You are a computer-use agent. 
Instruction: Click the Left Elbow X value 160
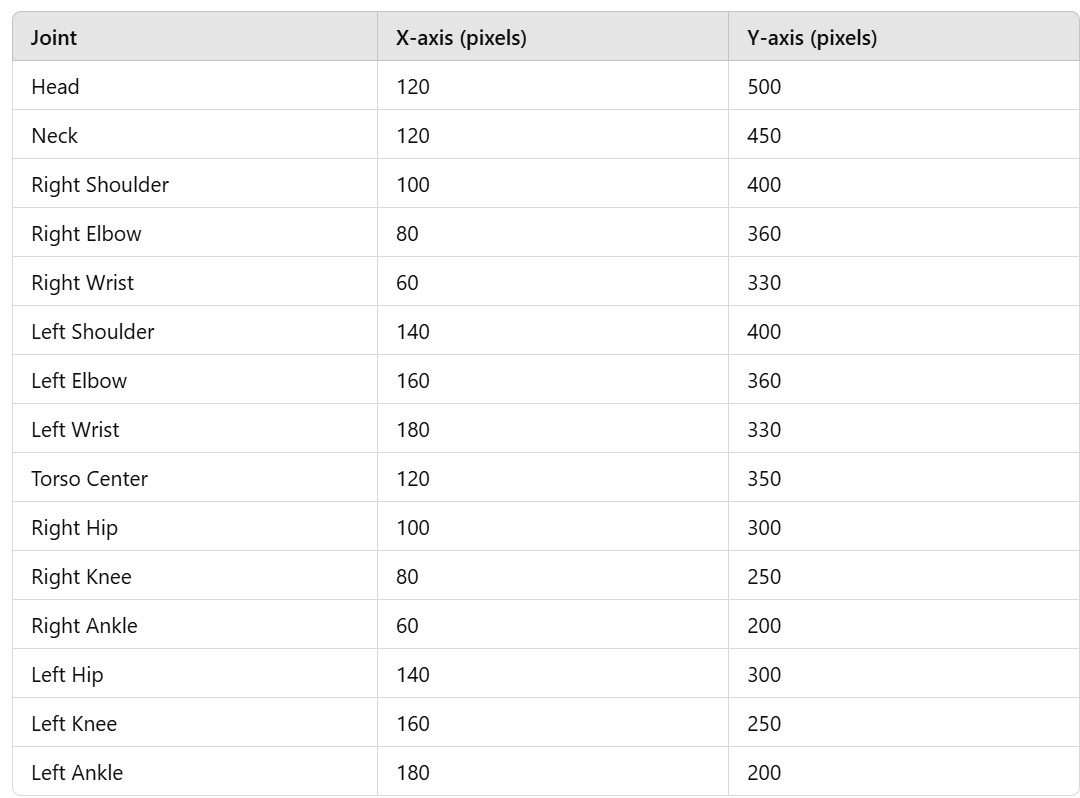click(x=413, y=380)
